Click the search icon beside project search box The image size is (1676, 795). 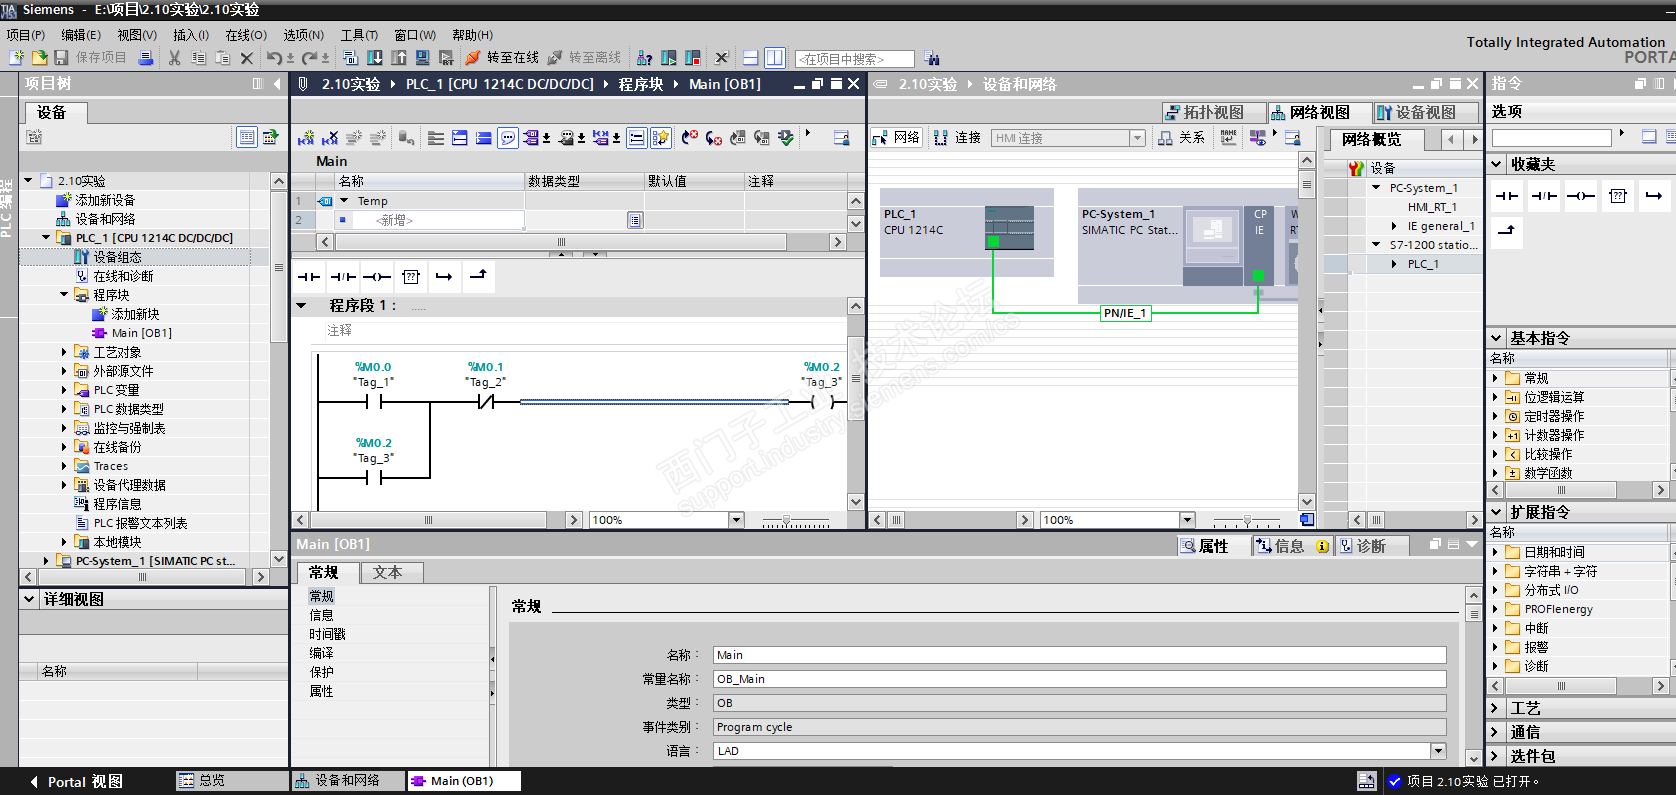932,59
